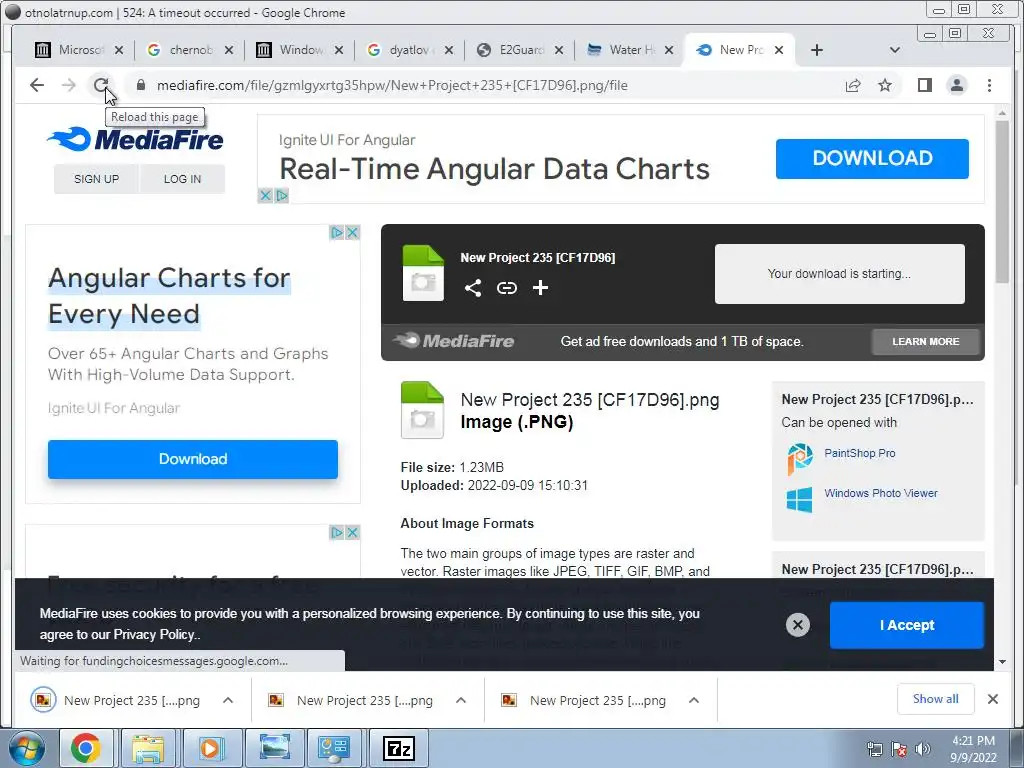Click the browser Back arrow
This screenshot has width=1024, height=768.
(x=37, y=85)
